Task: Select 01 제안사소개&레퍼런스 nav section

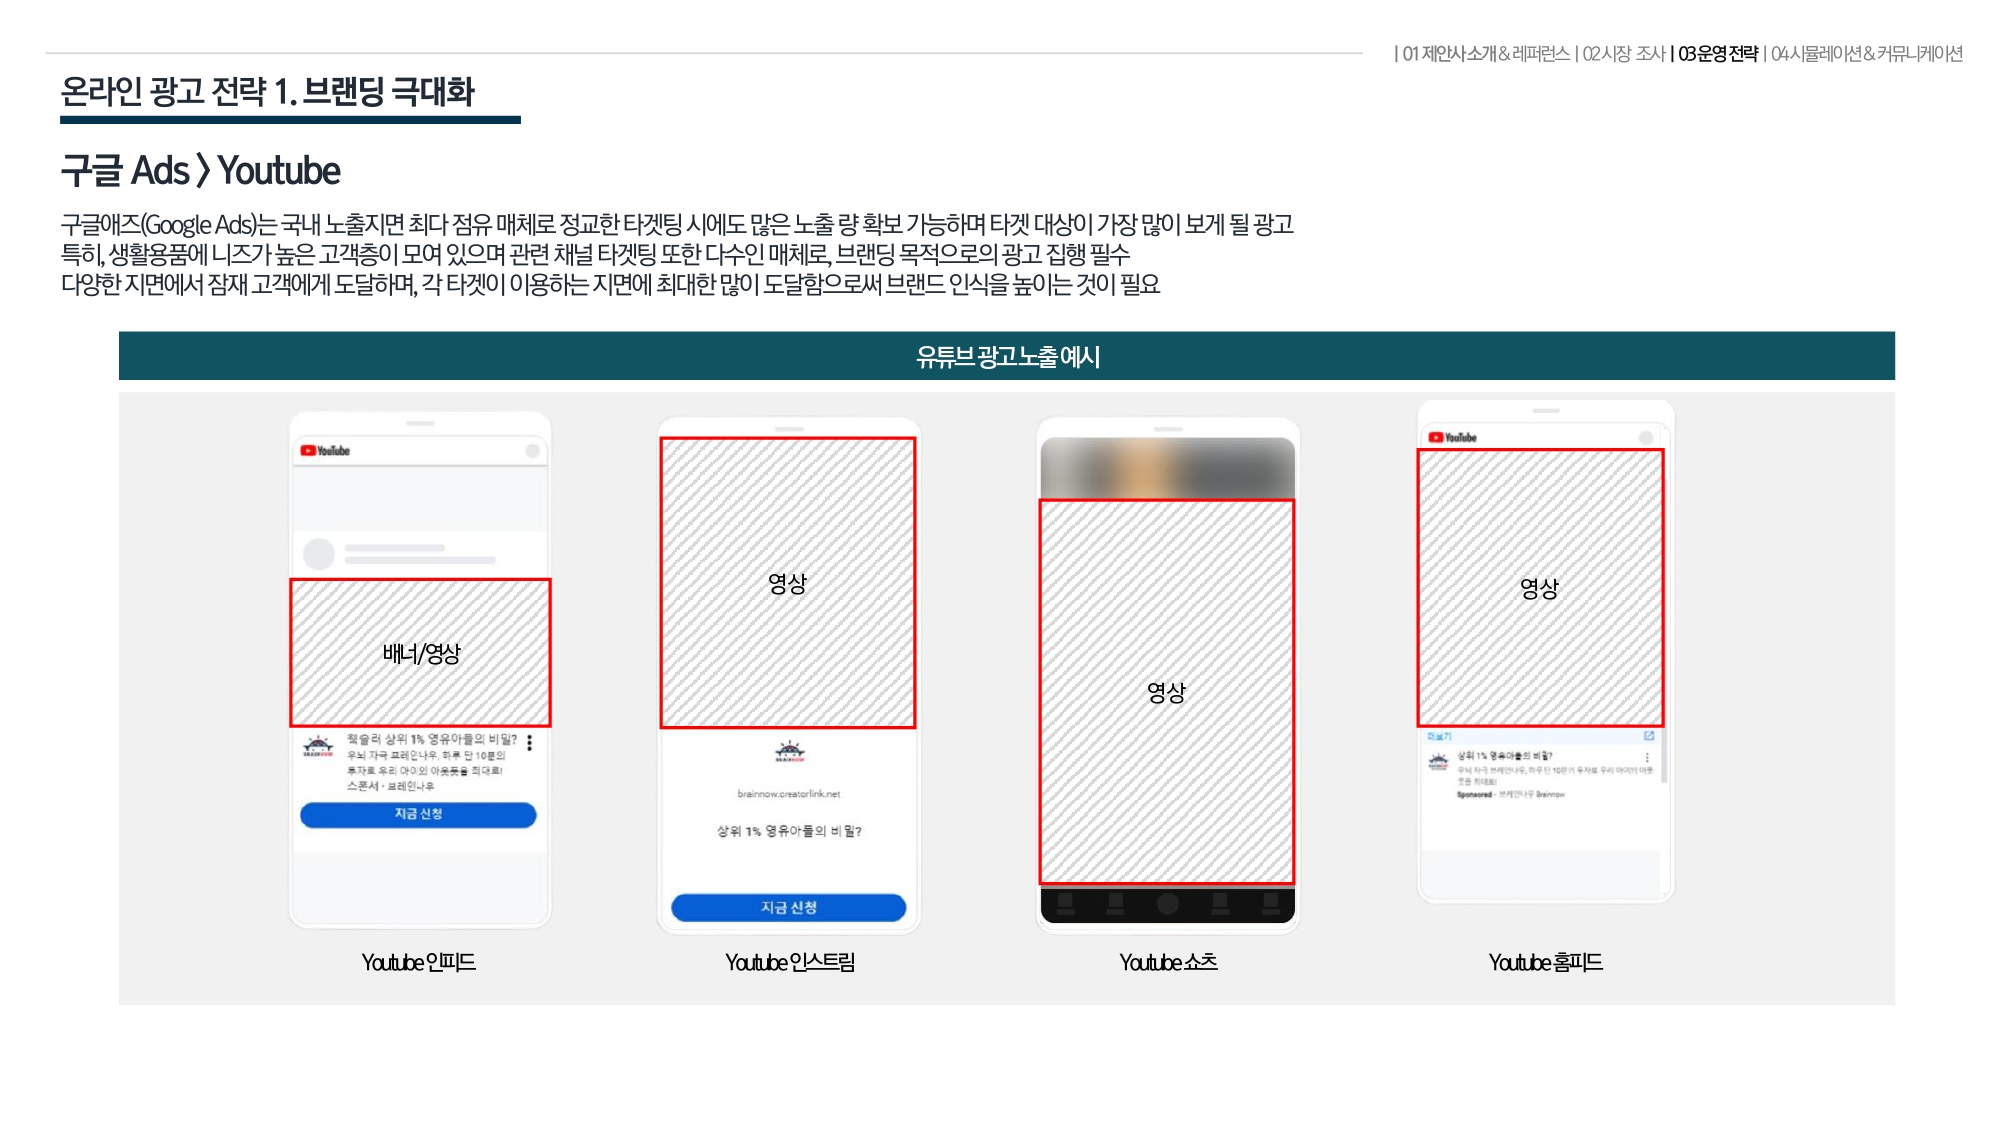Action: [1485, 54]
